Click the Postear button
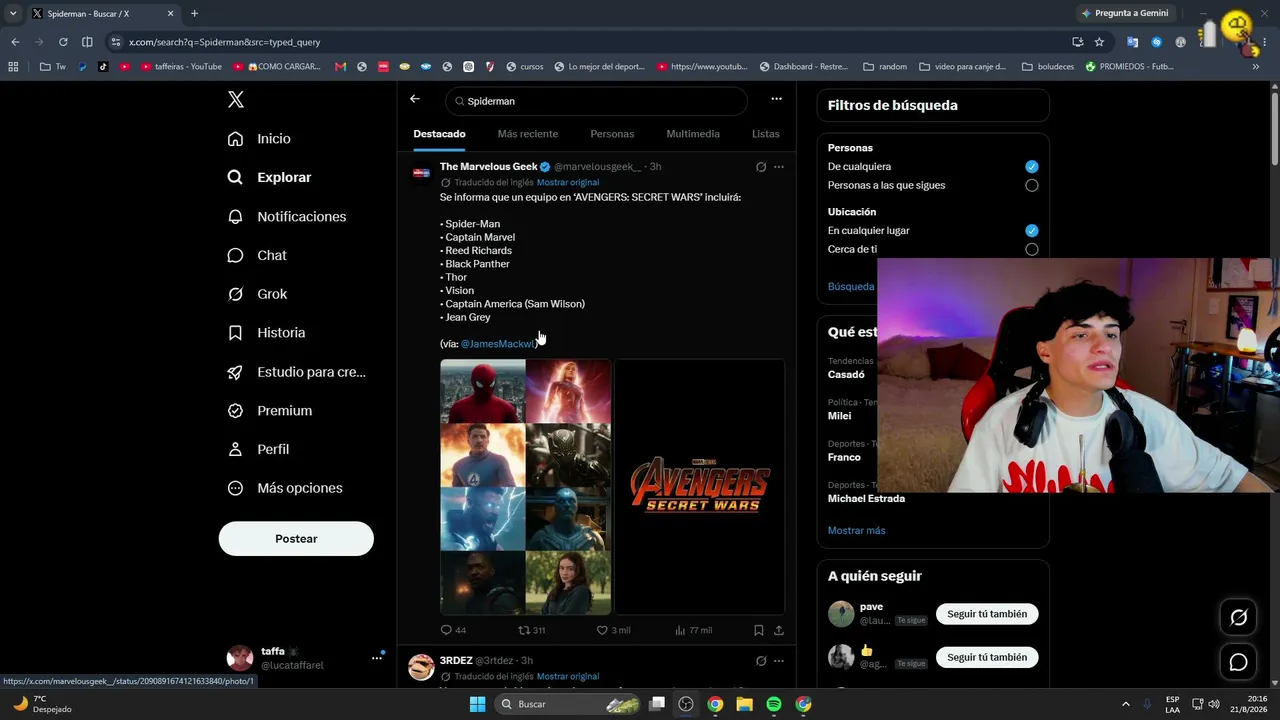The height and width of the screenshot is (720, 1280). coord(296,539)
